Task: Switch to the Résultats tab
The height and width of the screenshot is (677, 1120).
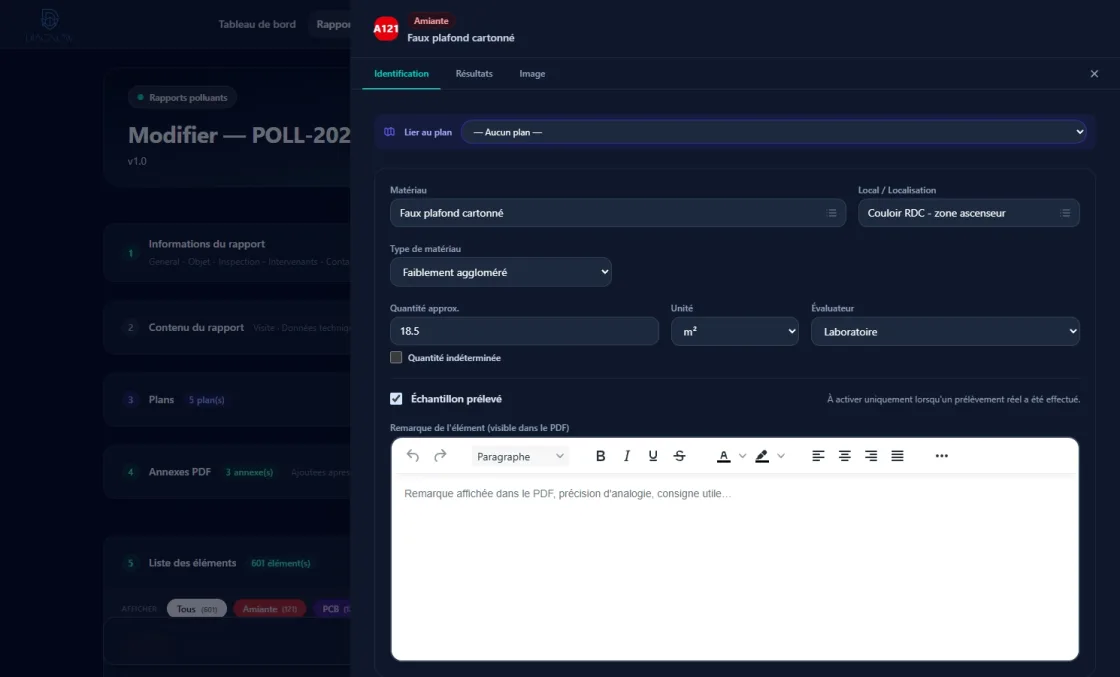Action: click(x=474, y=74)
